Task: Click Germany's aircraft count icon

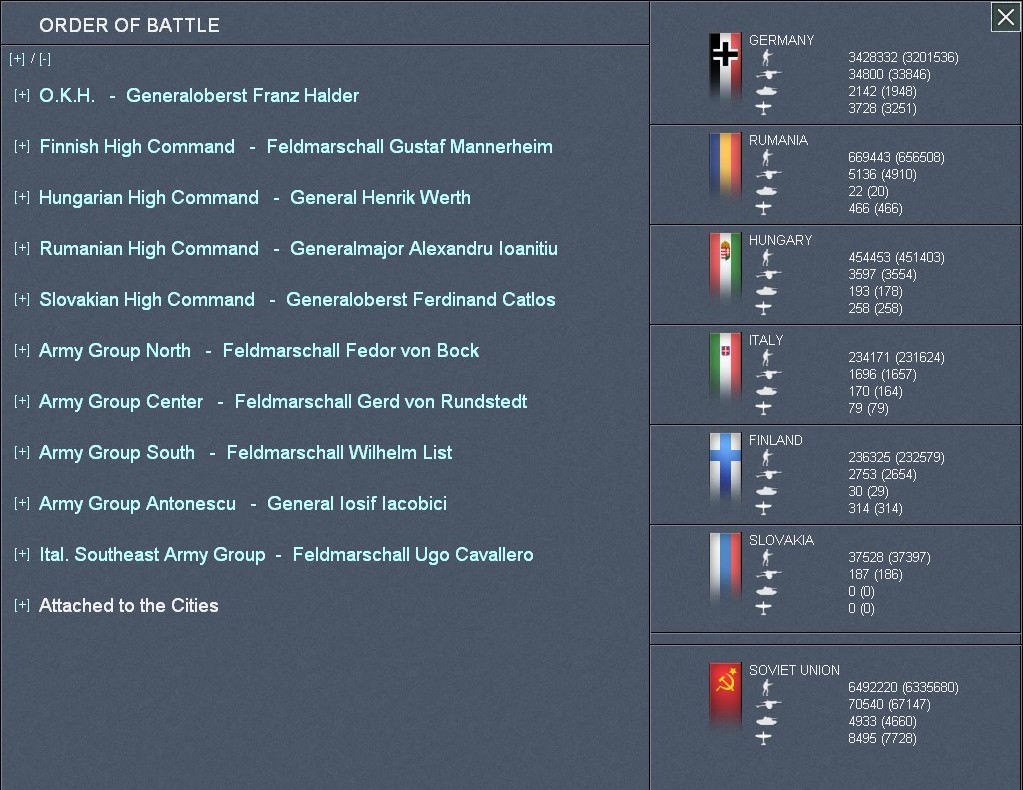Action: coord(765,108)
